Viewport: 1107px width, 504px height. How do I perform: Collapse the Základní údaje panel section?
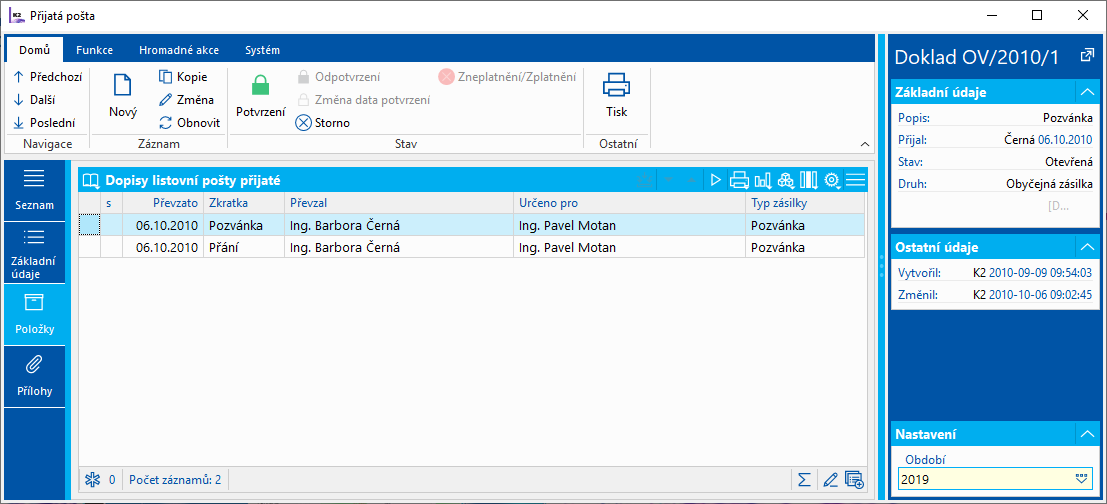(1086, 92)
